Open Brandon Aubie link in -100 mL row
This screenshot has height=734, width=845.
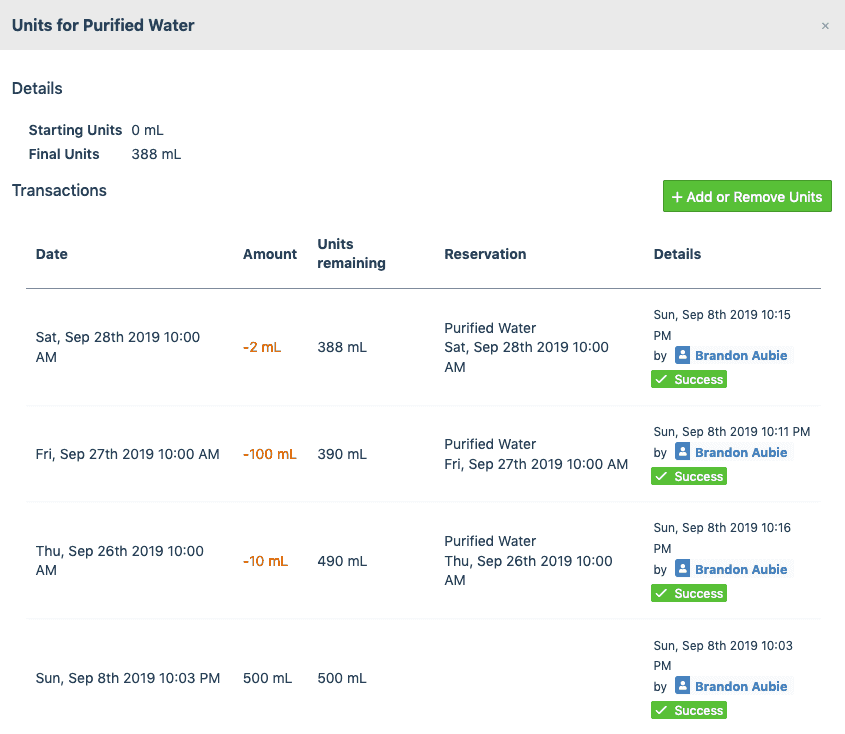pyautogui.click(x=741, y=452)
